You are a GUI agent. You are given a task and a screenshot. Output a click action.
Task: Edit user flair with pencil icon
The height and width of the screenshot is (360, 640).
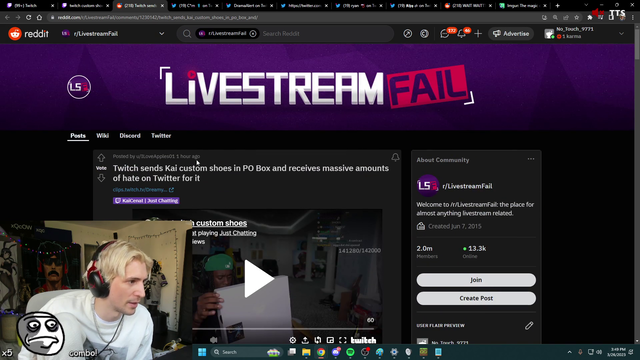tap(529, 325)
